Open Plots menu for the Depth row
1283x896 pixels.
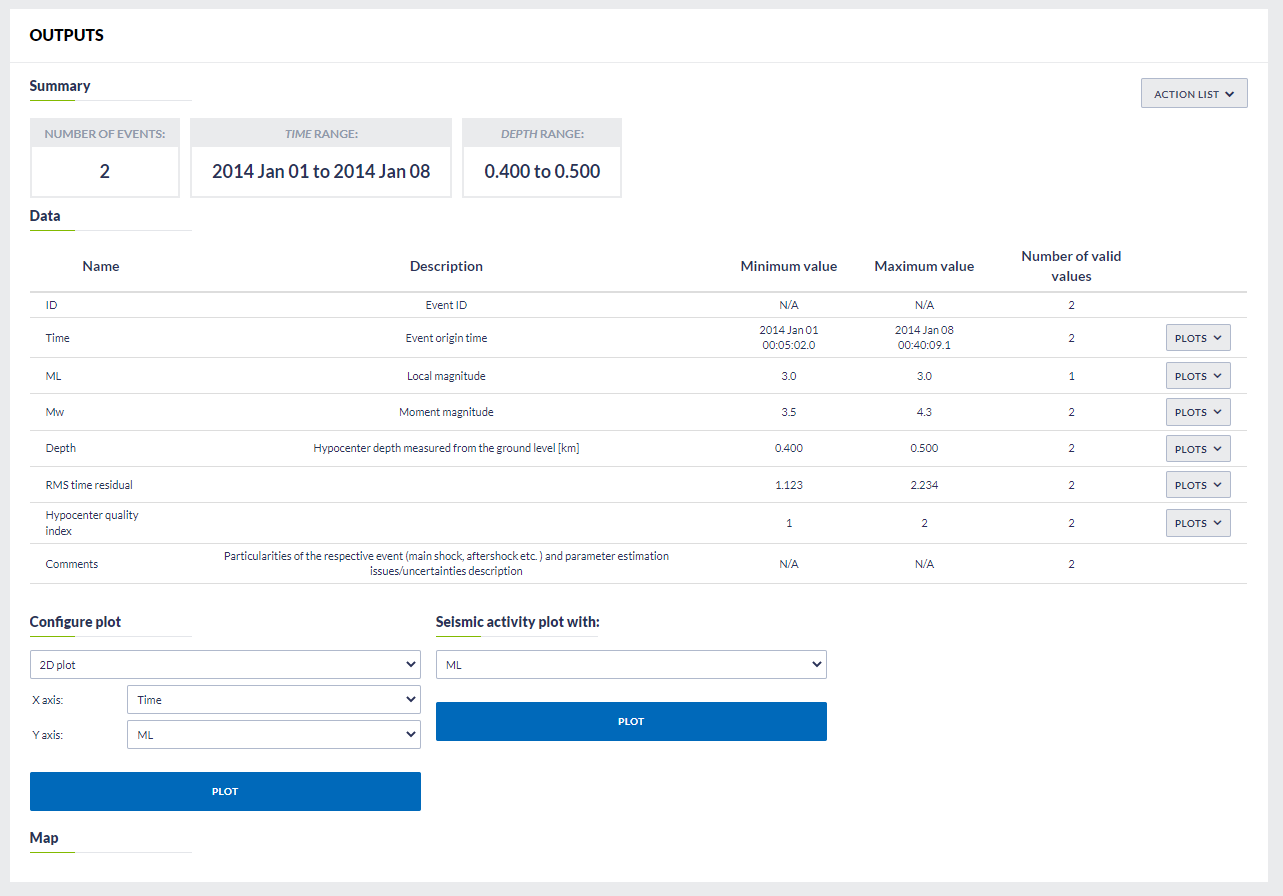pyautogui.click(x=1197, y=449)
